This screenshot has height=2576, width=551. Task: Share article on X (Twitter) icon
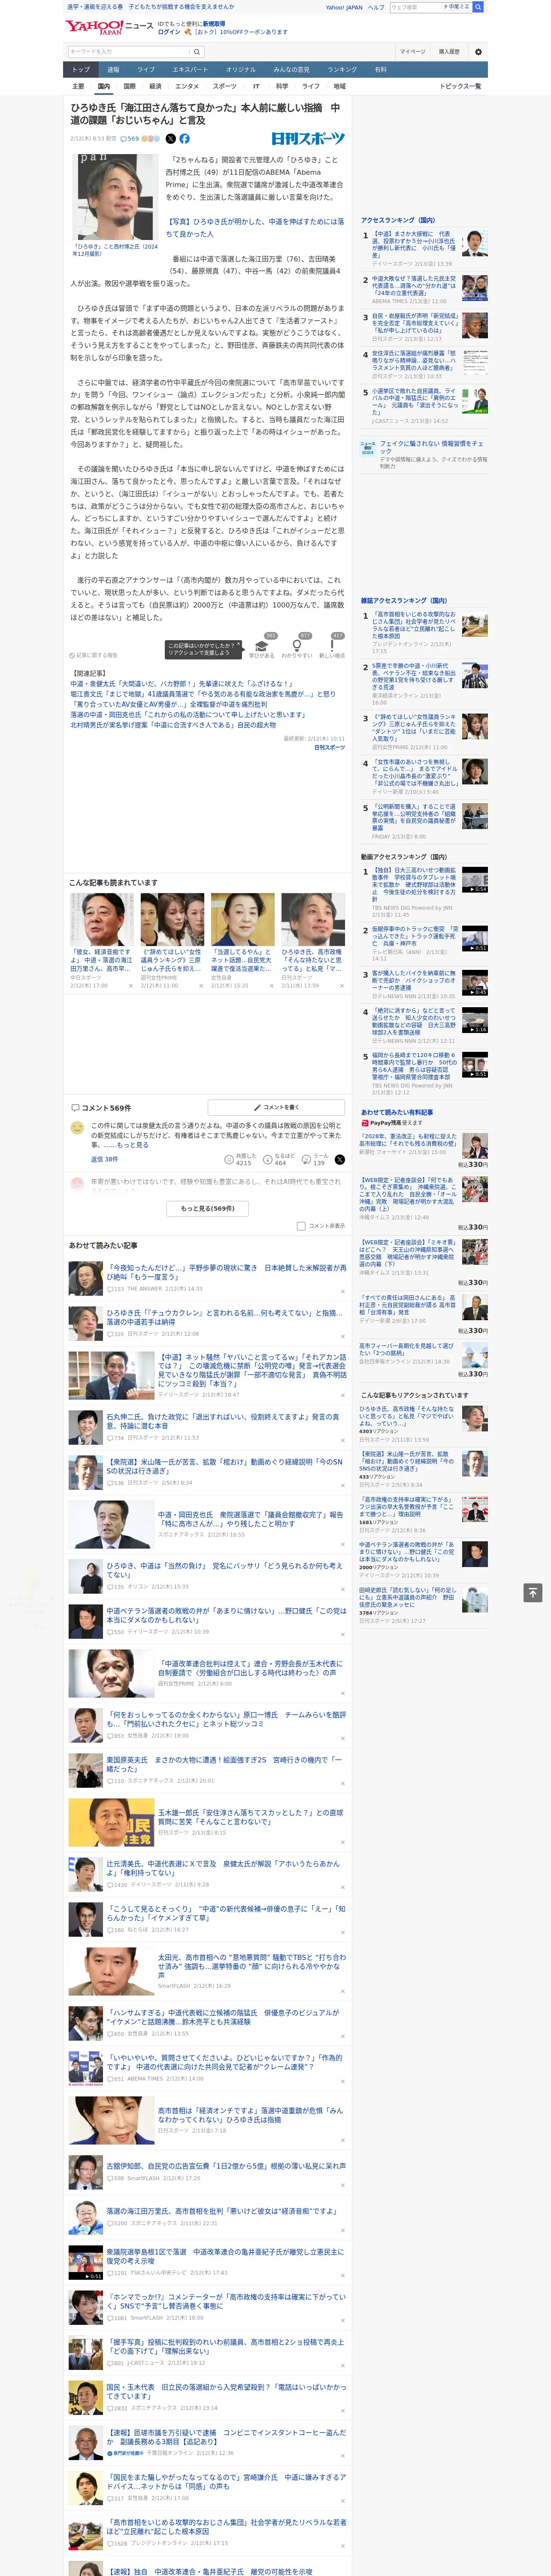tap(170, 139)
